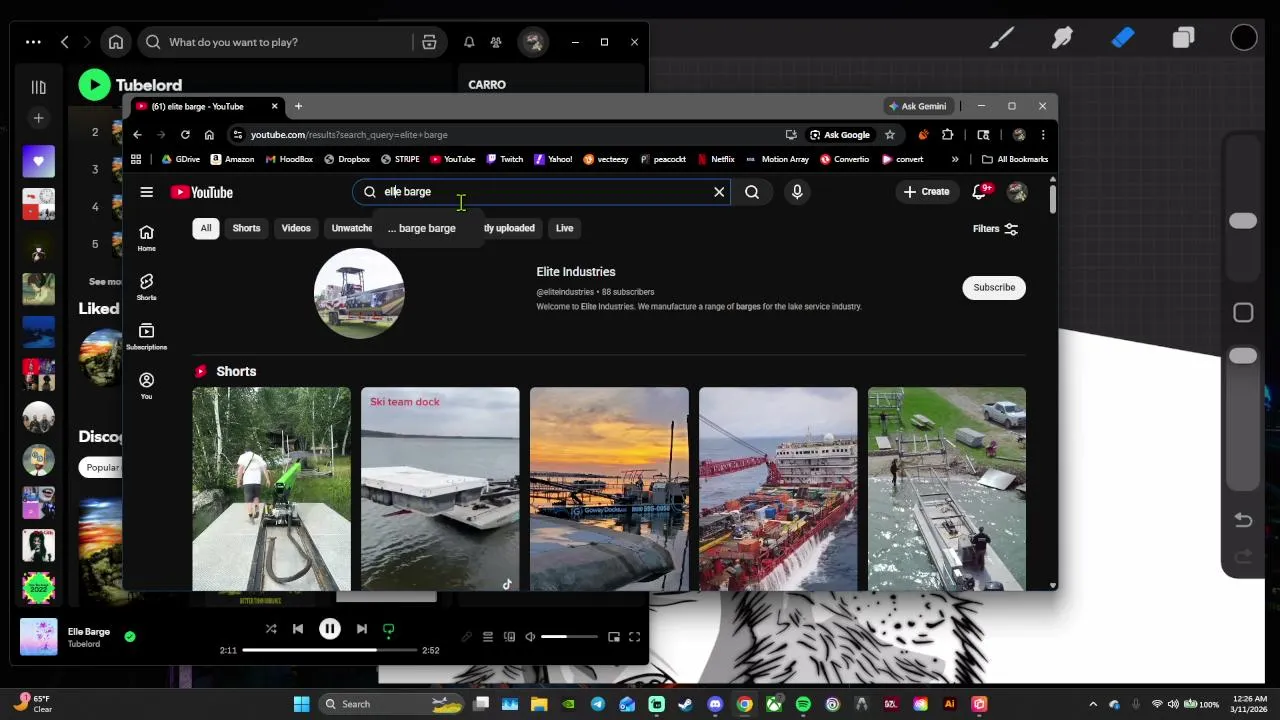Image resolution: width=1280 pixels, height=720 pixels.
Task: Open YouTube search Filters
Action: click(995, 229)
